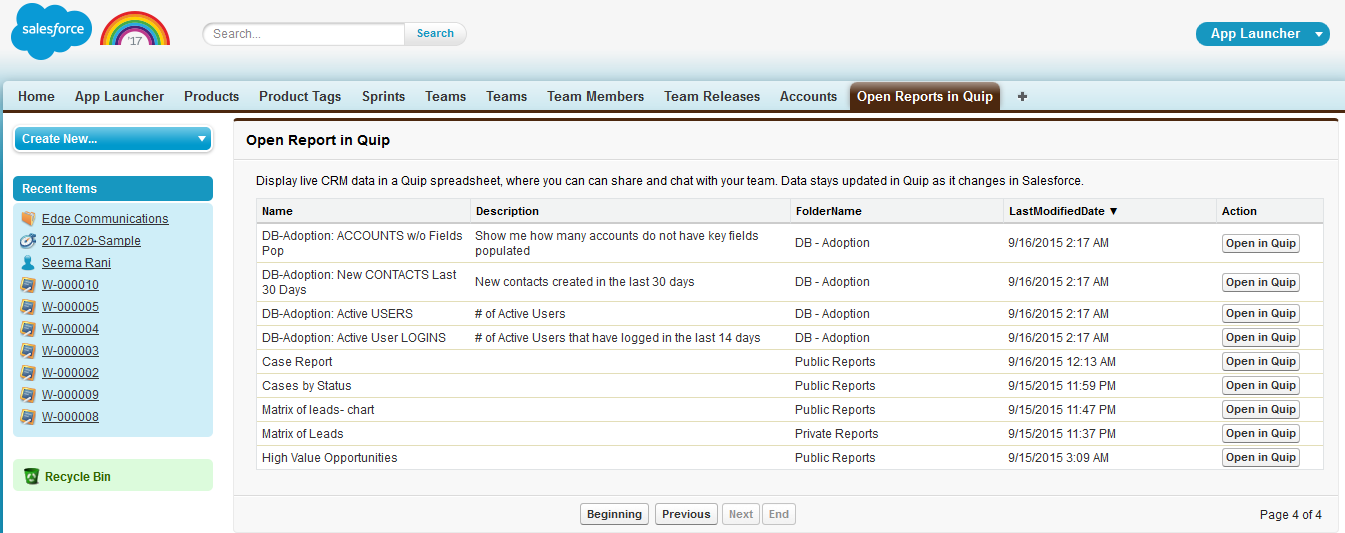The height and width of the screenshot is (533, 1345).
Task: Open the Product Tags tab
Action: [x=300, y=97]
